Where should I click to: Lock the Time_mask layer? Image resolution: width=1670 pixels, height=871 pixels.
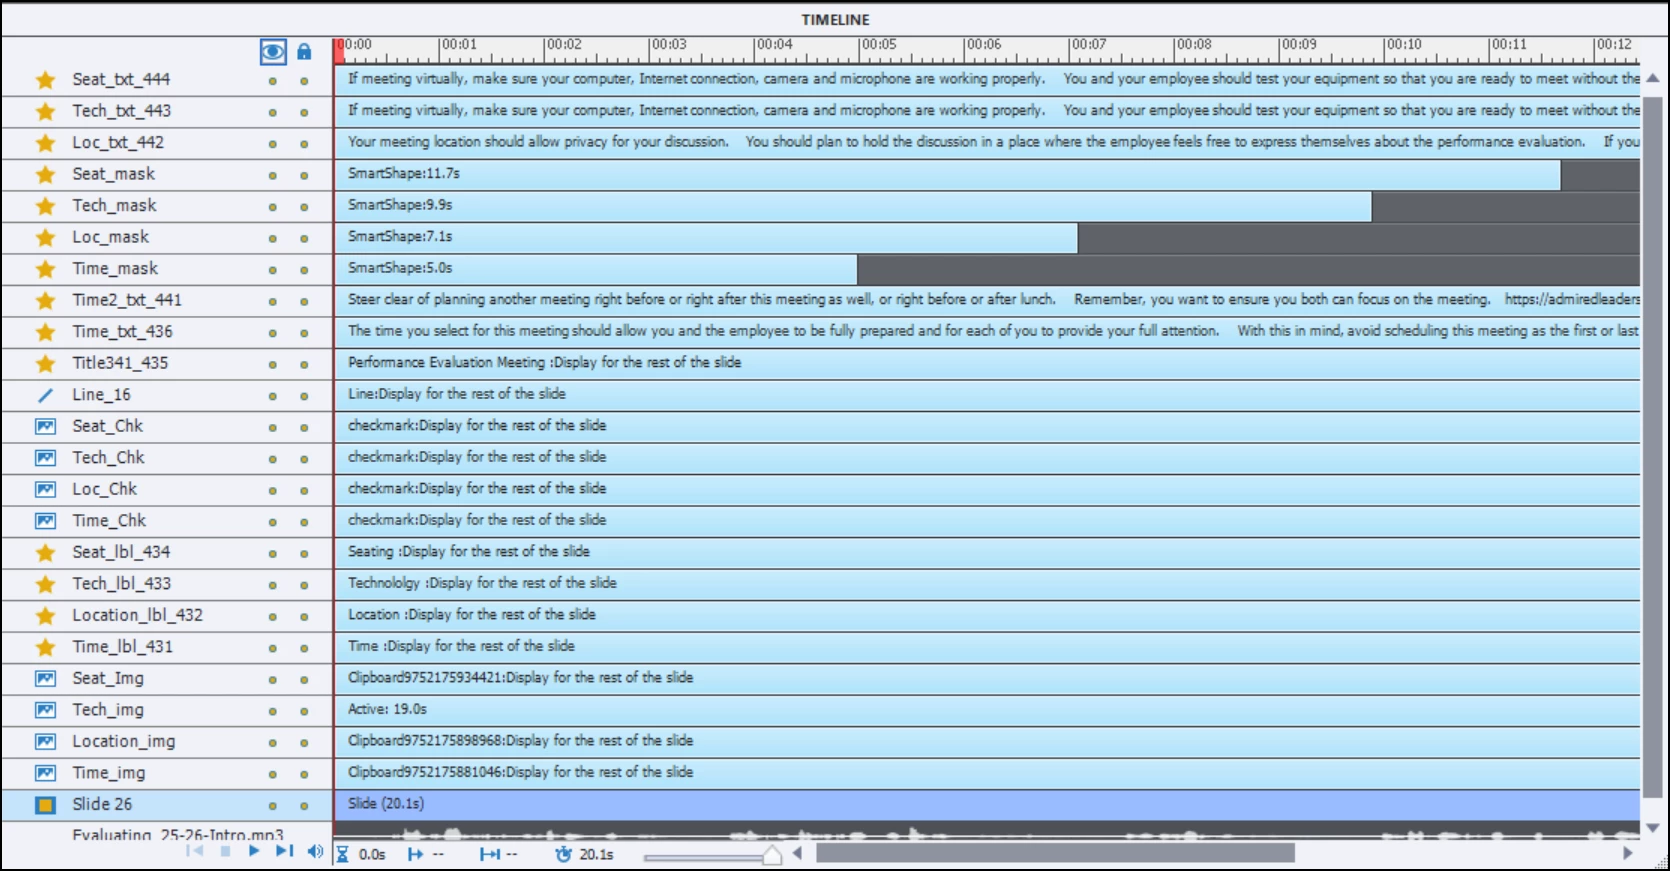(x=304, y=270)
